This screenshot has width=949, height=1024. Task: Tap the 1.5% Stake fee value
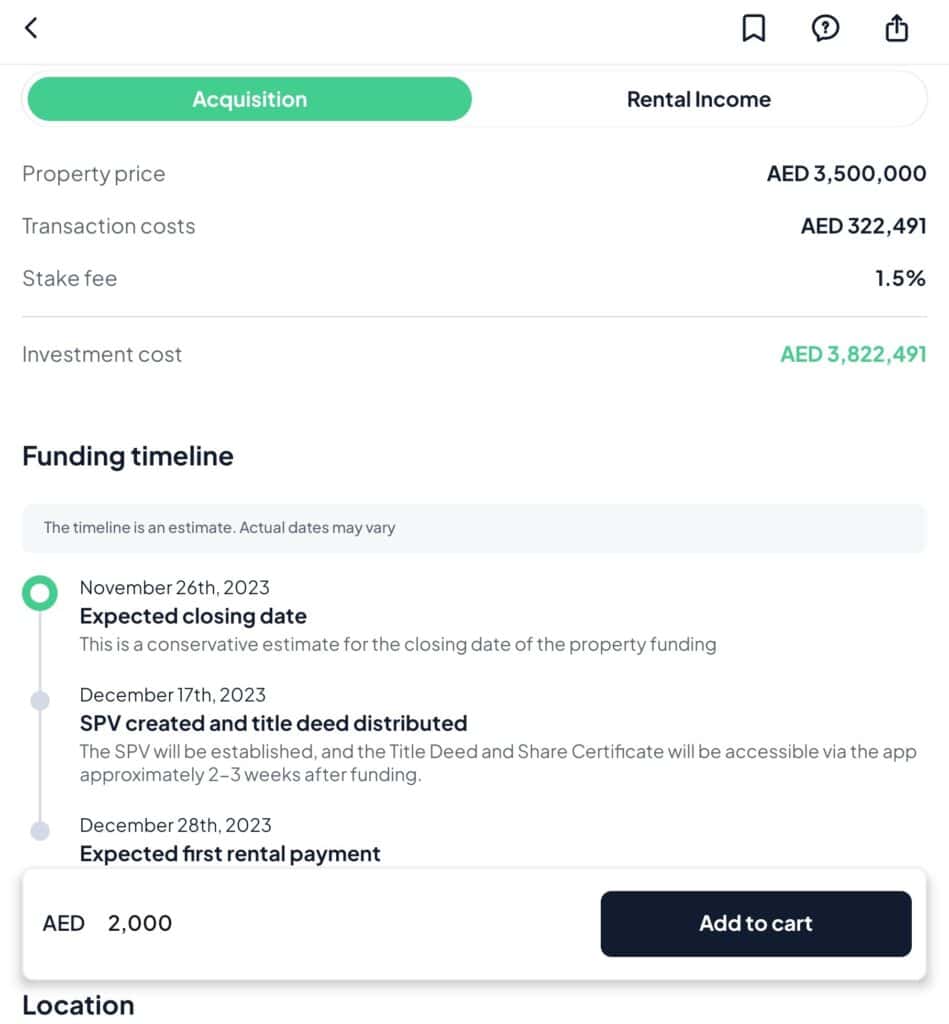coord(900,278)
